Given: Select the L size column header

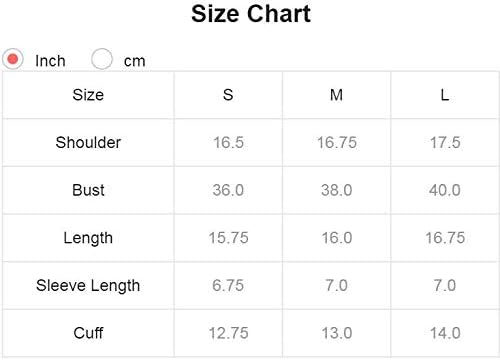Looking at the screenshot, I should 445,95.
